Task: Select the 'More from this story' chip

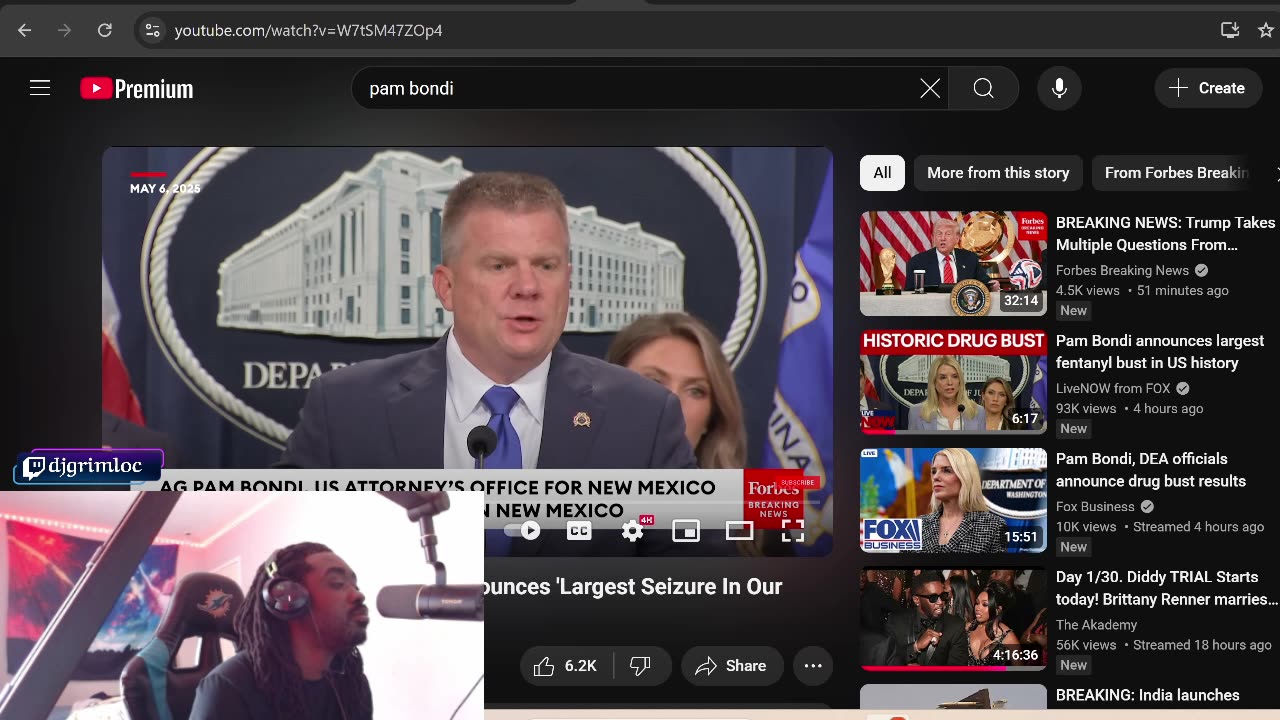Action: [x=998, y=173]
